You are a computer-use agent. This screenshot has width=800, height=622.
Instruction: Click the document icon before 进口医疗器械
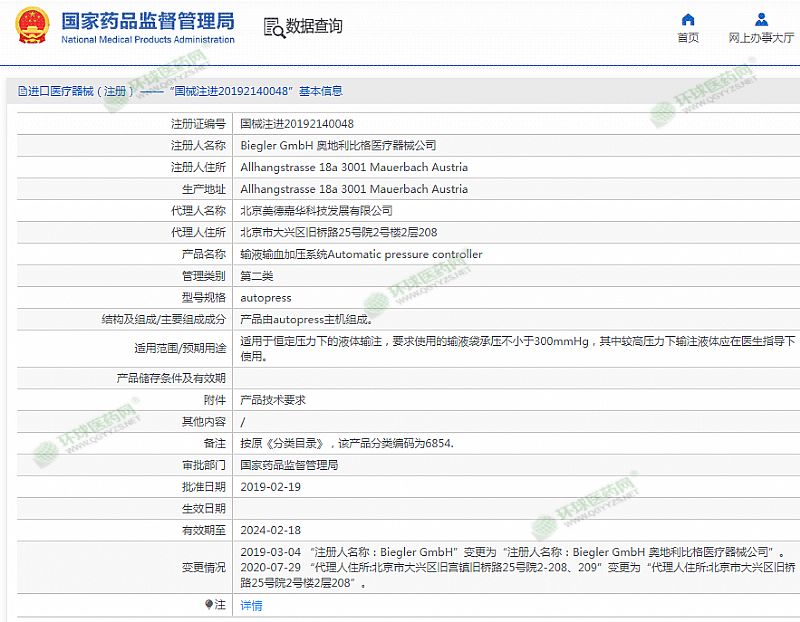click(x=21, y=91)
